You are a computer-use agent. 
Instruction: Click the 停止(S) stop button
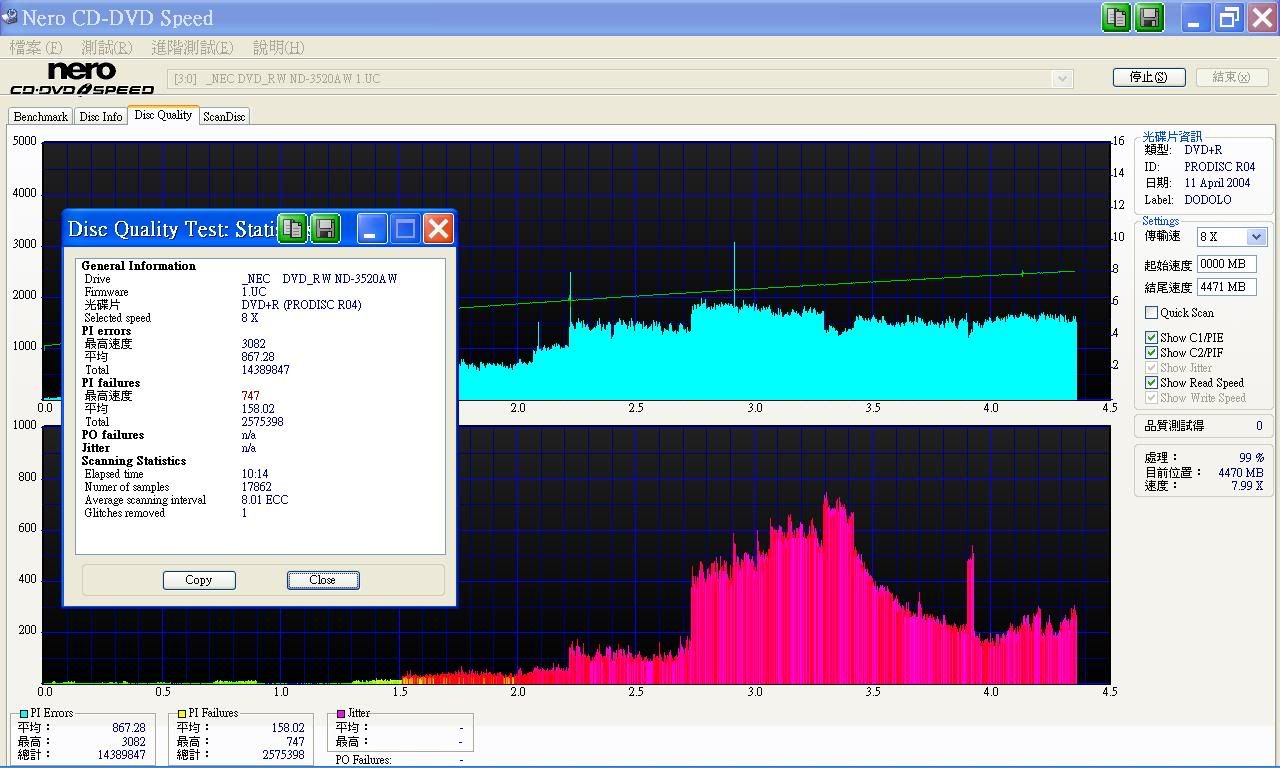coord(1149,77)
